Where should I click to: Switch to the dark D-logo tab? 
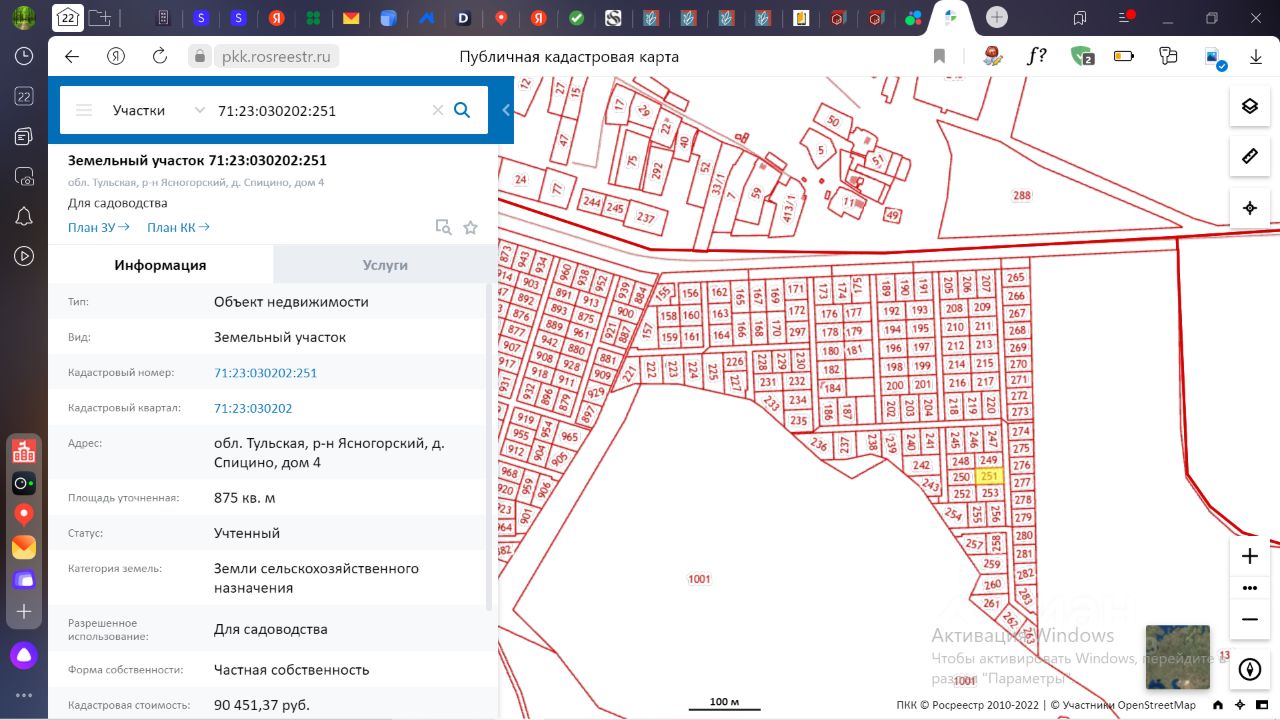[x=463, y=18]
